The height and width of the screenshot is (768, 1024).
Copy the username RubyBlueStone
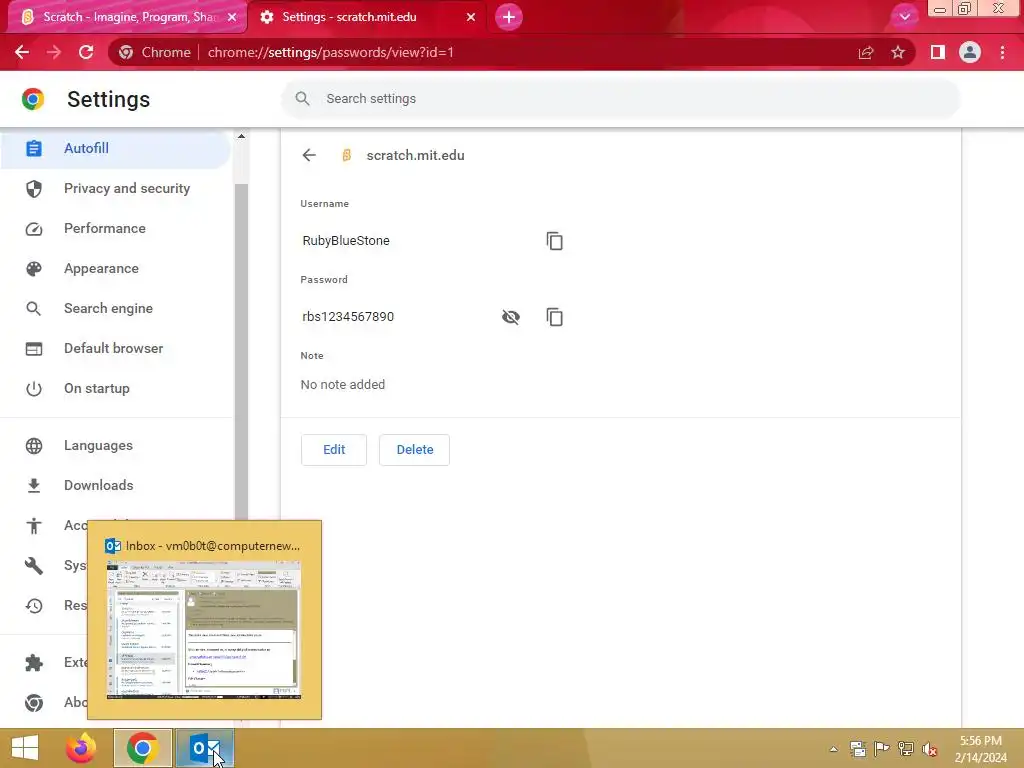point(554,241)
